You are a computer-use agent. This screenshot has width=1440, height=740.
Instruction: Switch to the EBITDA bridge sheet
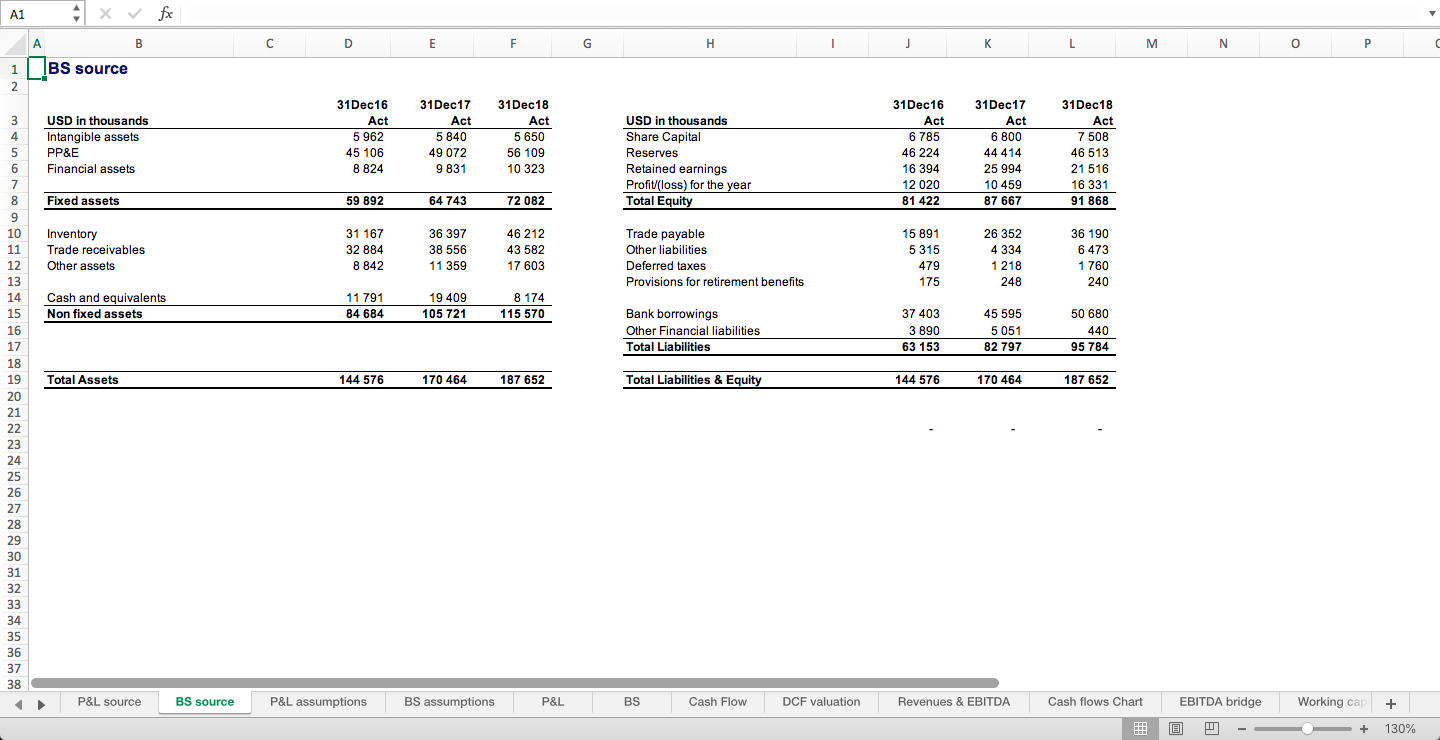click(x=1220, y=701)
